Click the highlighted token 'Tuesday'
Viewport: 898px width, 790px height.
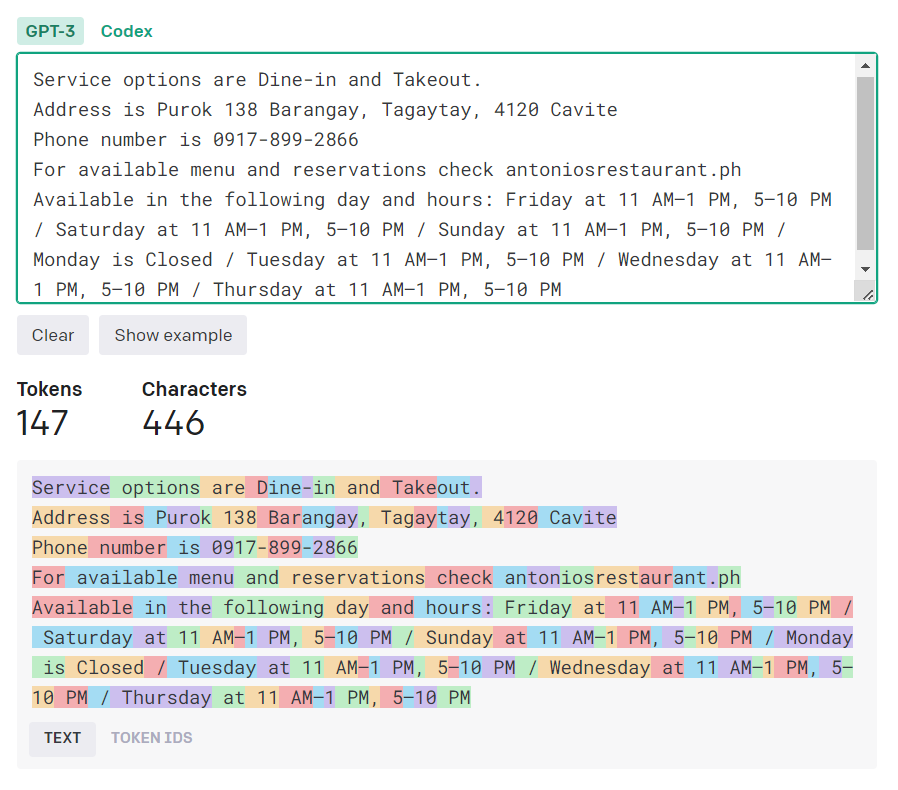click(211, 667)
